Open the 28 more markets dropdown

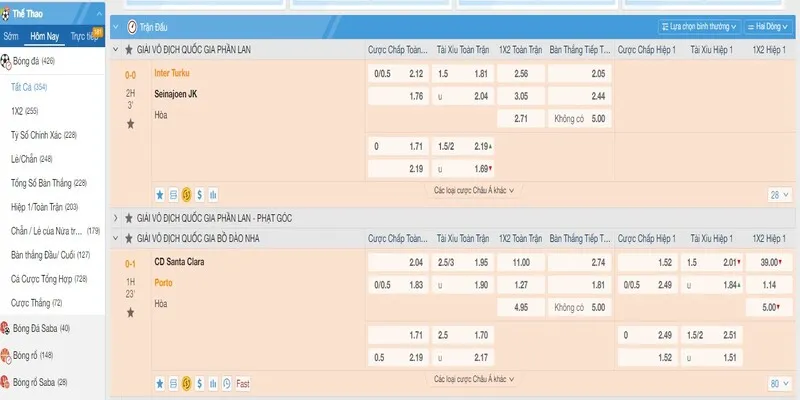point(780,194)
